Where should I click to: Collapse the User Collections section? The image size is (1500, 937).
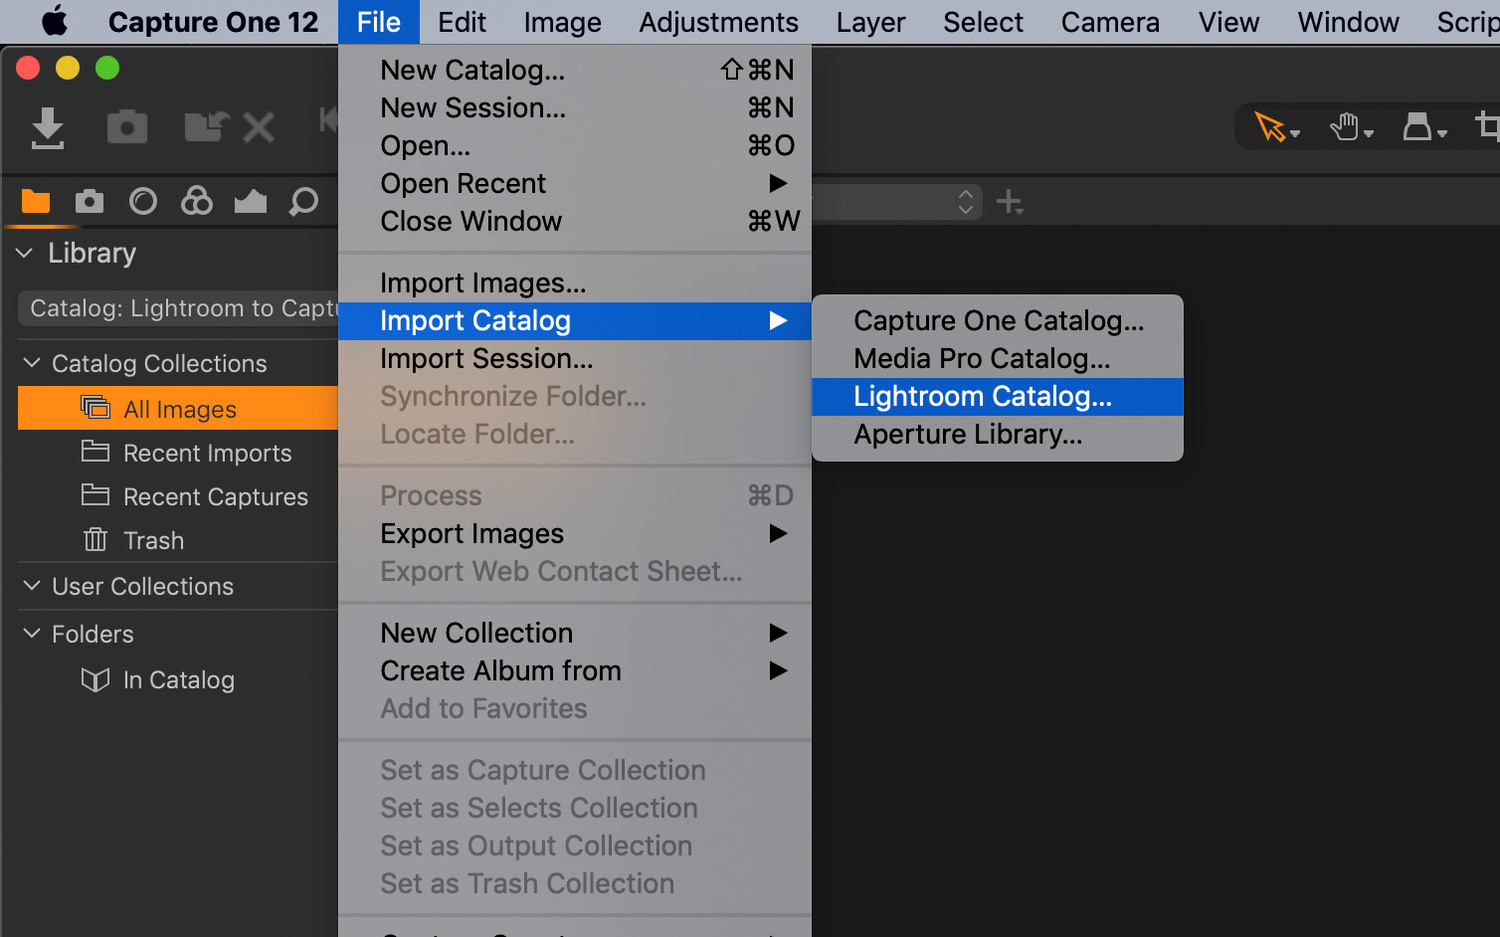32,585
